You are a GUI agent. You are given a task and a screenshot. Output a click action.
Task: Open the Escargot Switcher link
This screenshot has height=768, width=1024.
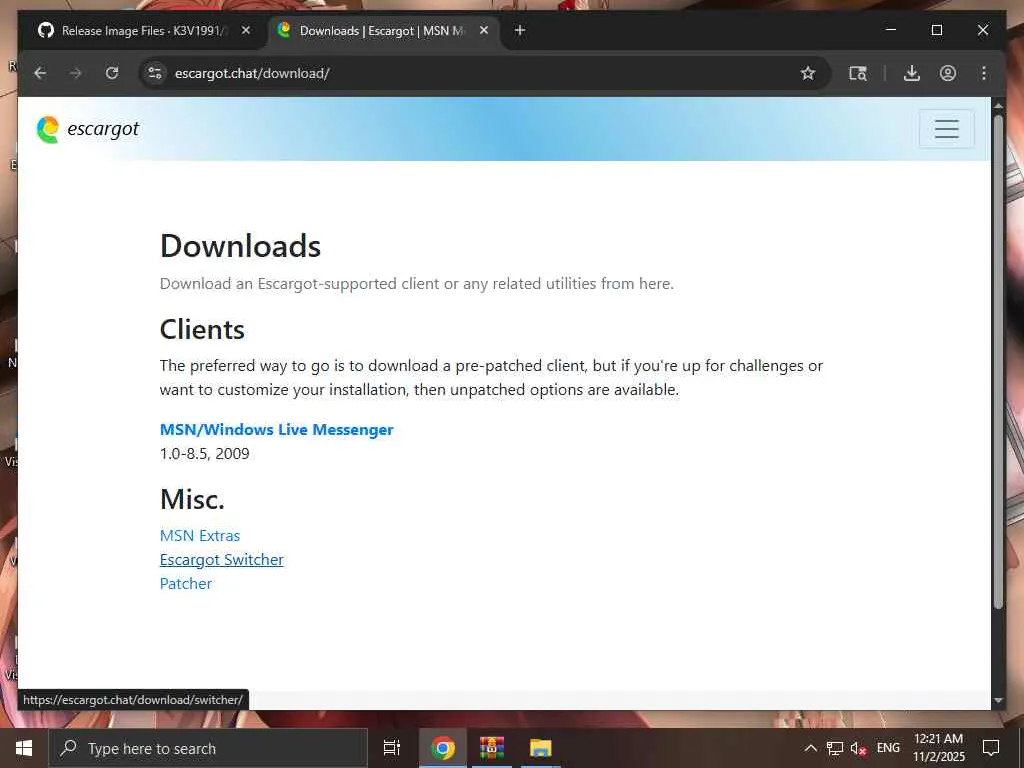[x=222, y=560]
